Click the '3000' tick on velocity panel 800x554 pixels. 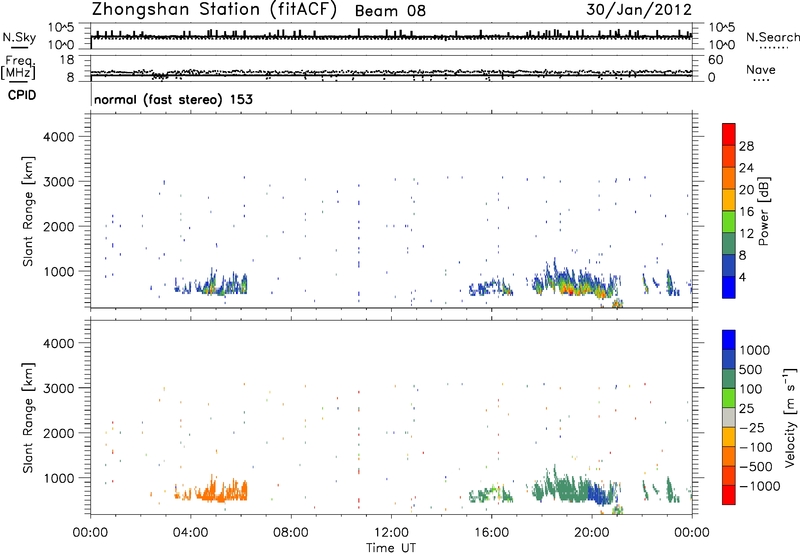(x=58, y=388)
